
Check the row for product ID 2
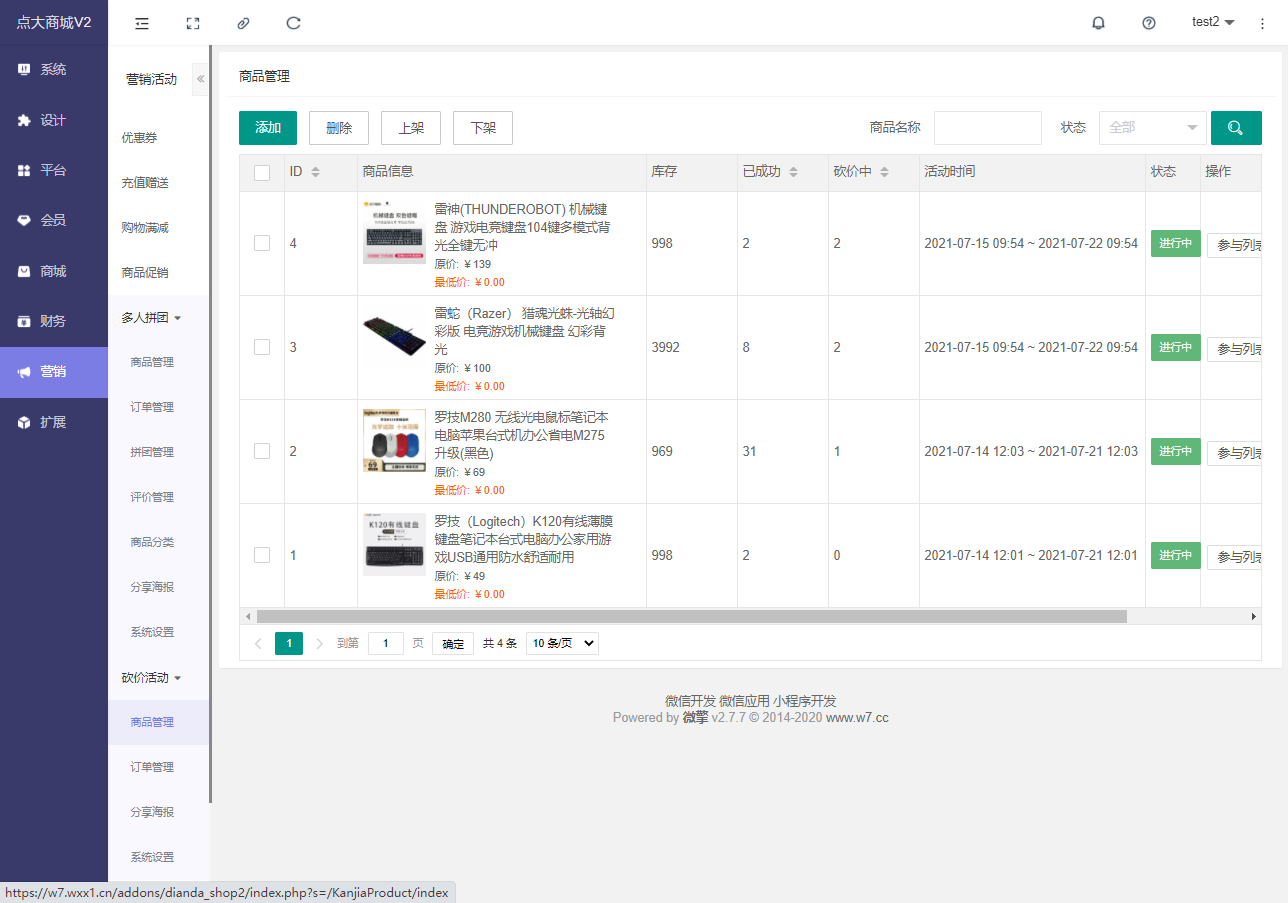262,451
